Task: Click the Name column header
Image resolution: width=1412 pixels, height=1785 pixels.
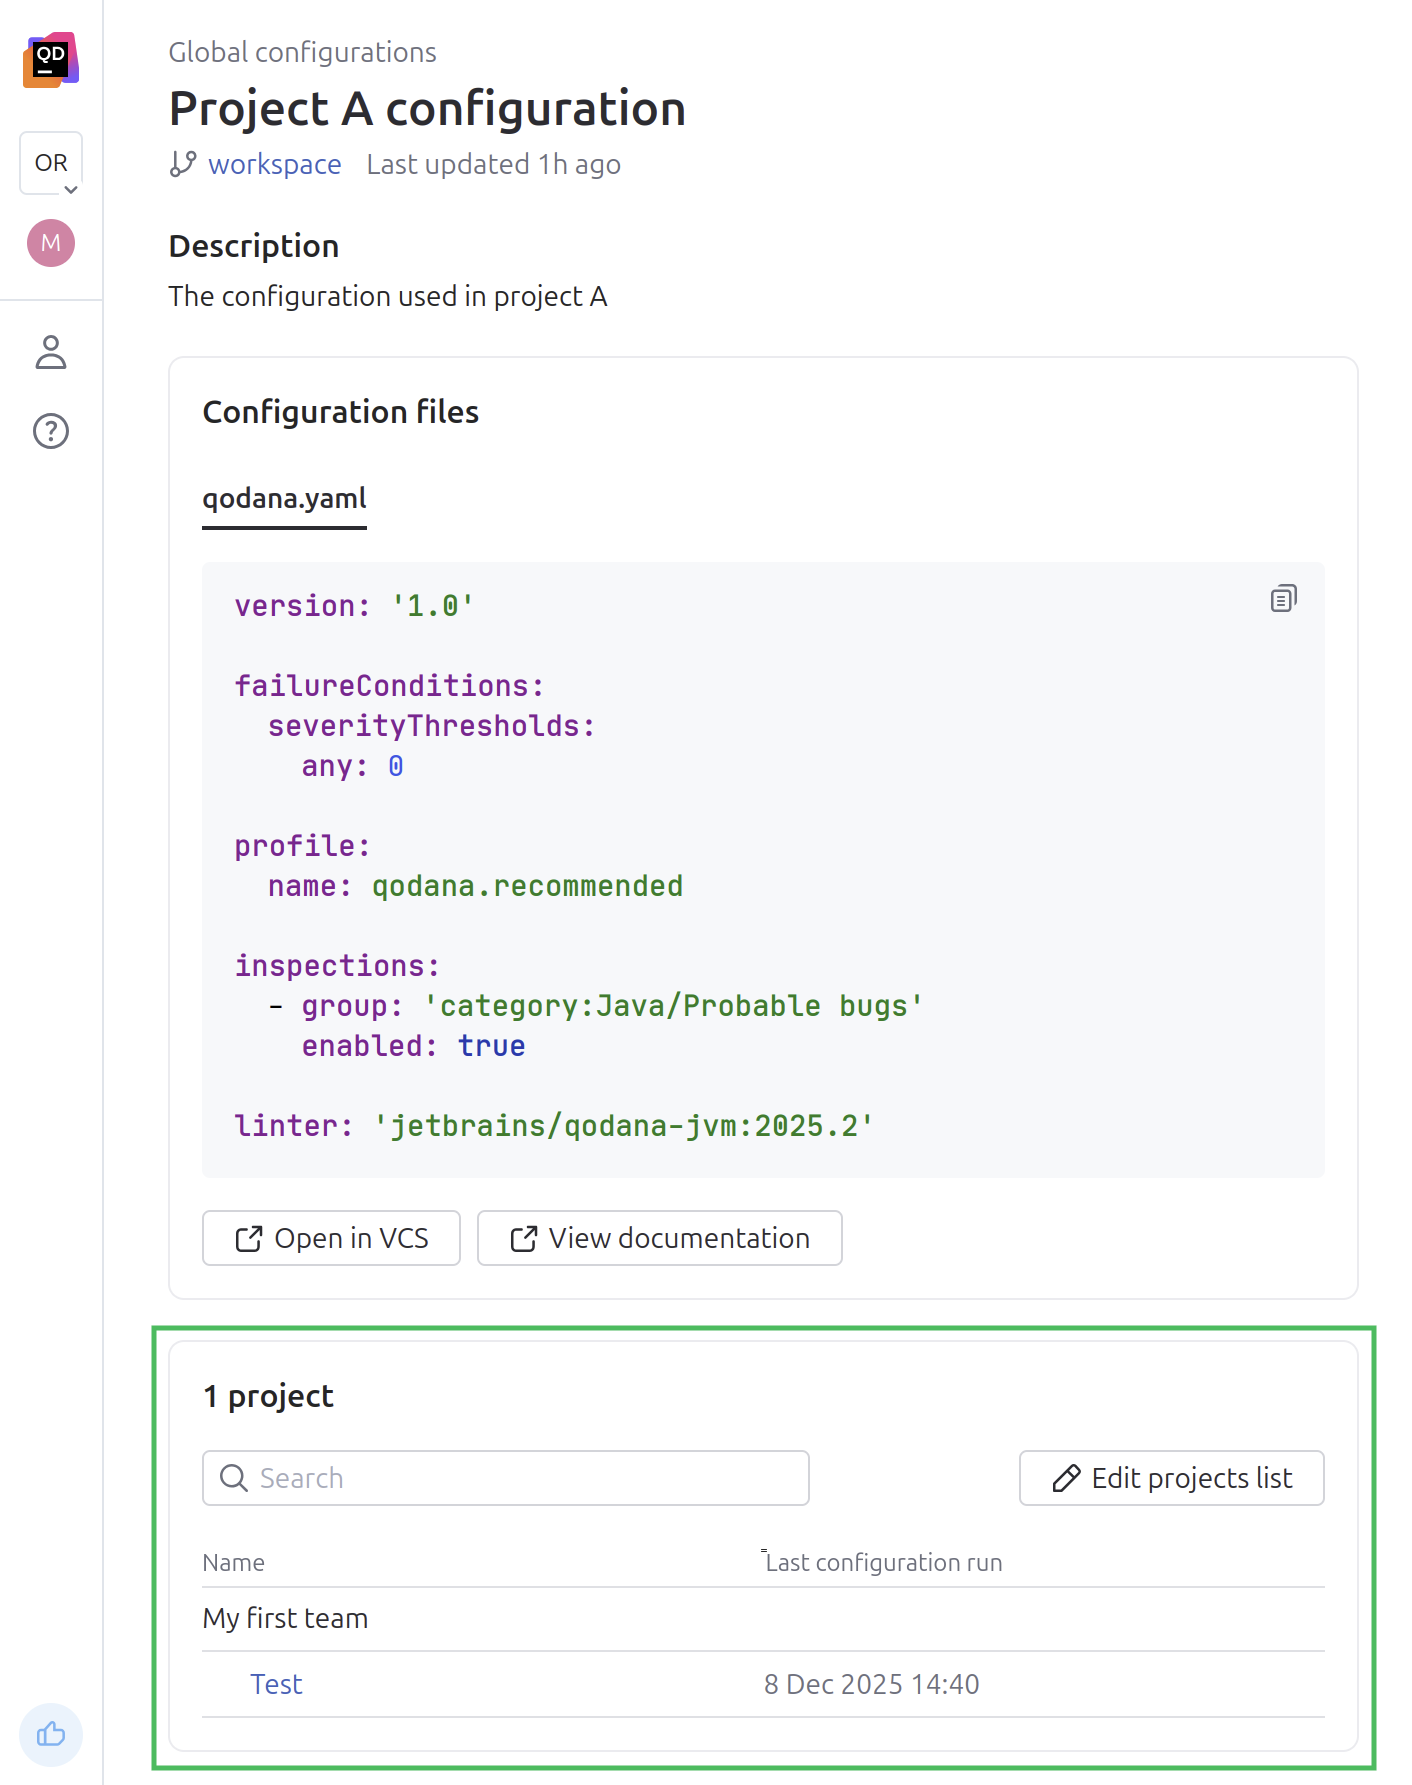Action: point(233,1563)
